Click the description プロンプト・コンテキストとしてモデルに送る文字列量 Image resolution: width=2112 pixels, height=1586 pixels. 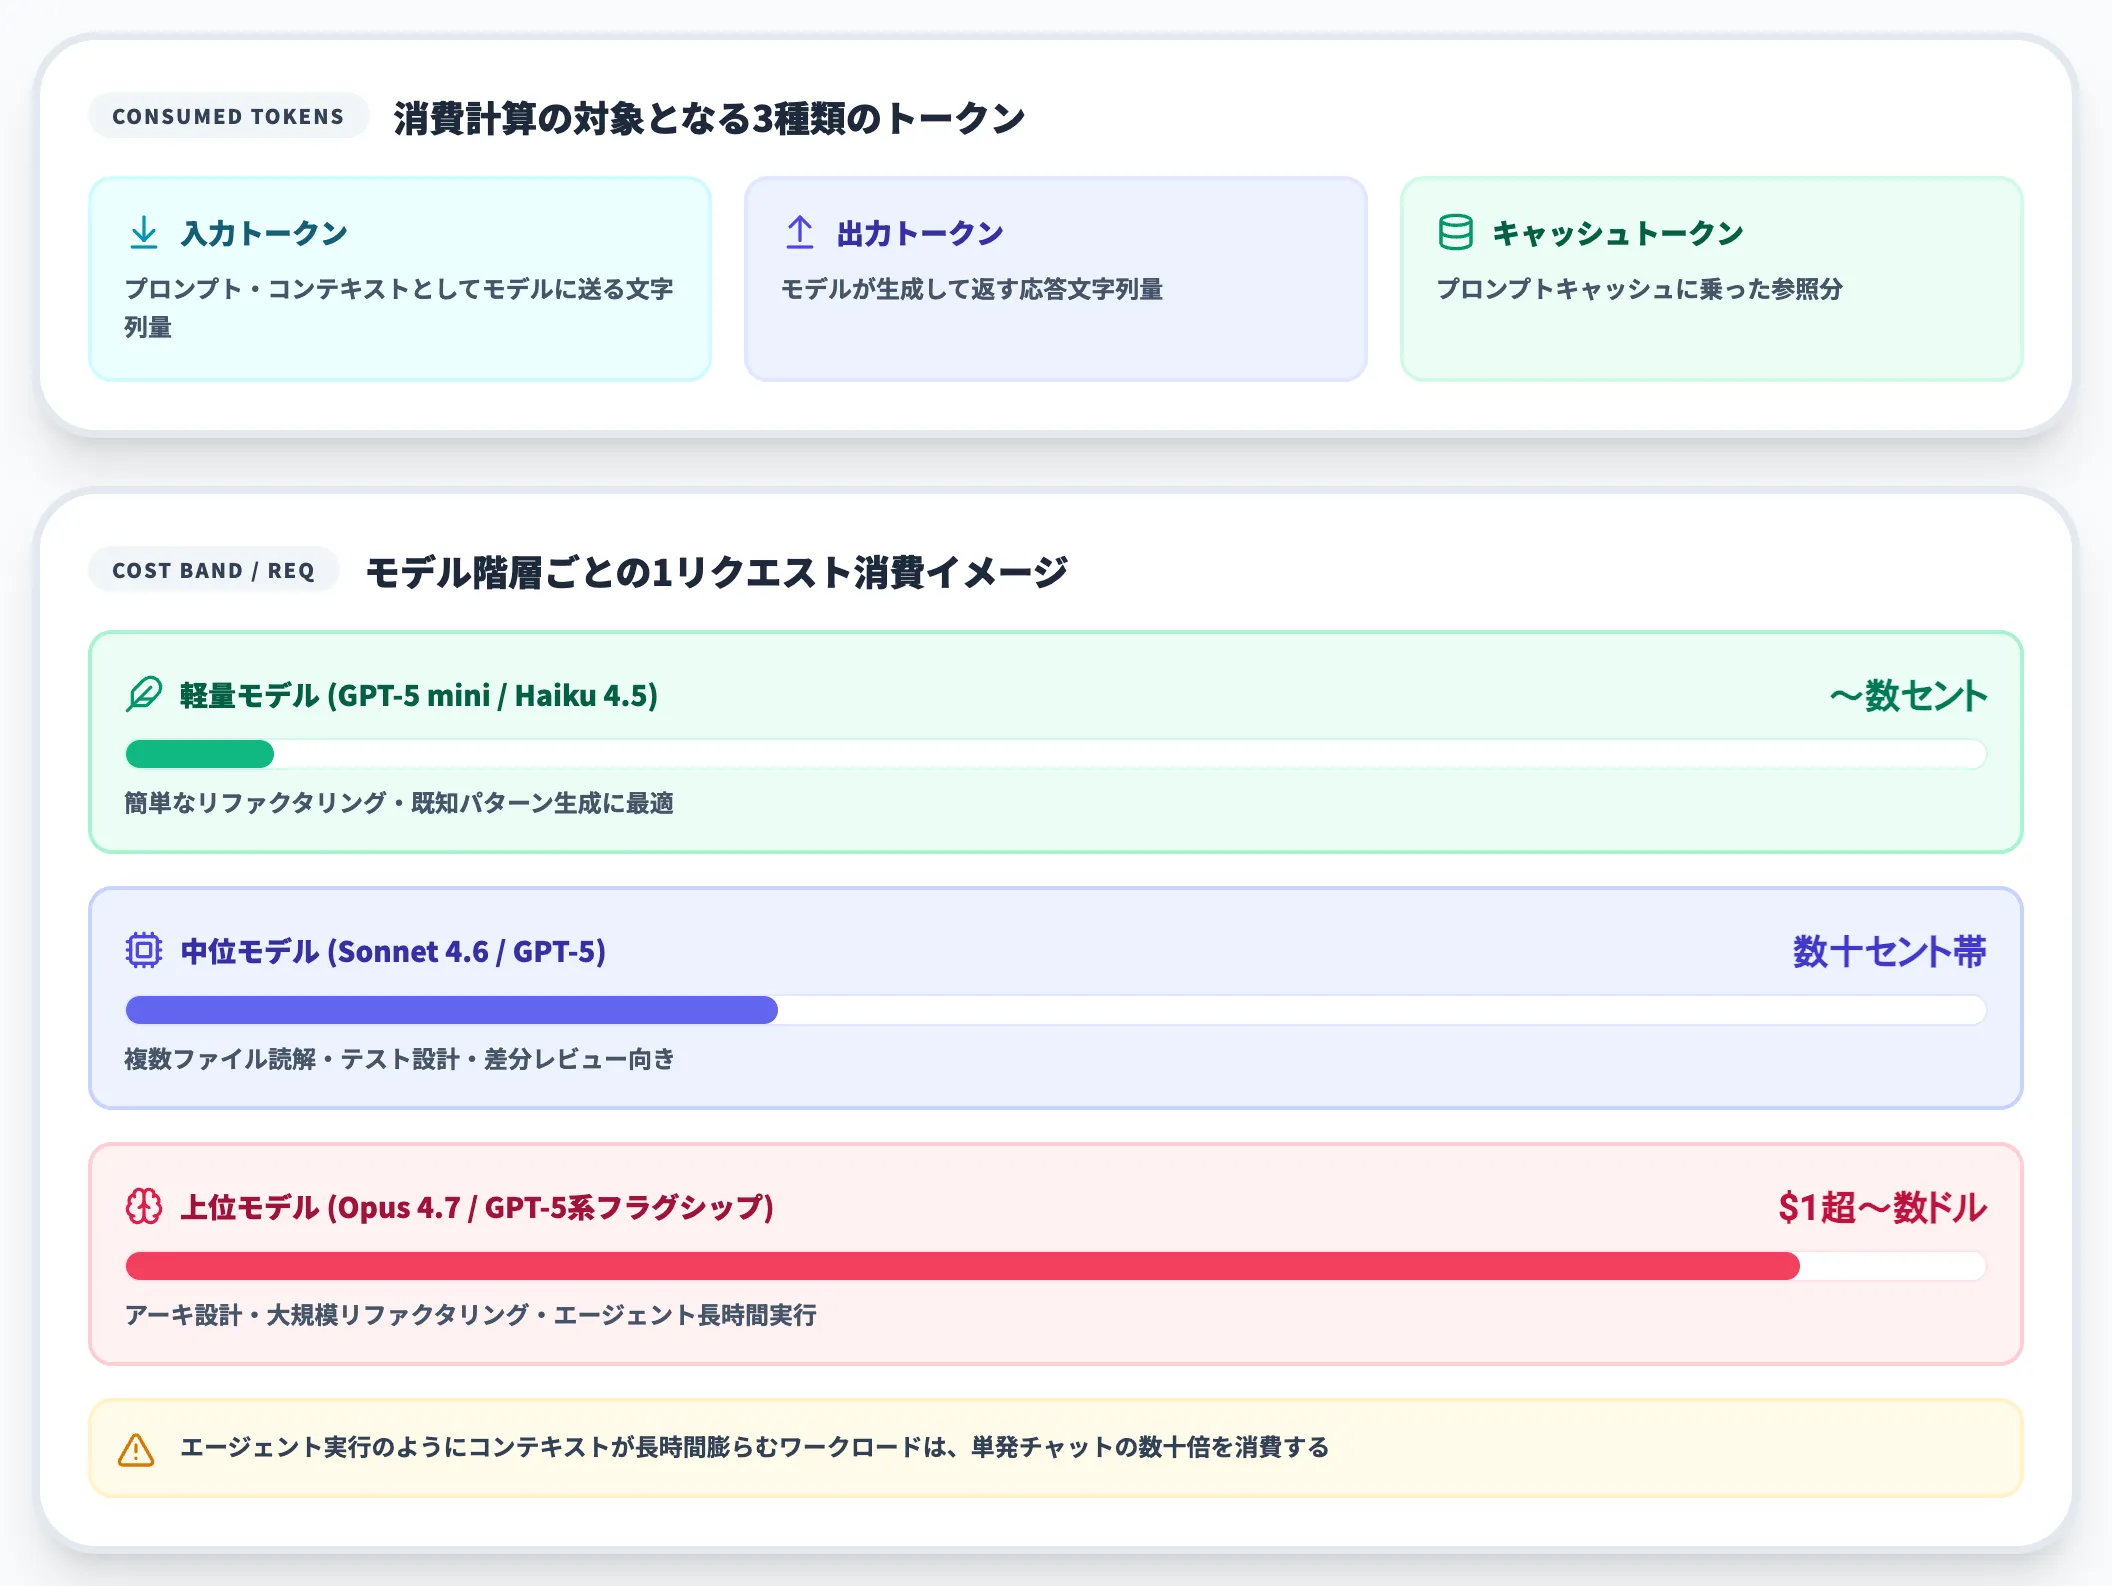point(399,308)
